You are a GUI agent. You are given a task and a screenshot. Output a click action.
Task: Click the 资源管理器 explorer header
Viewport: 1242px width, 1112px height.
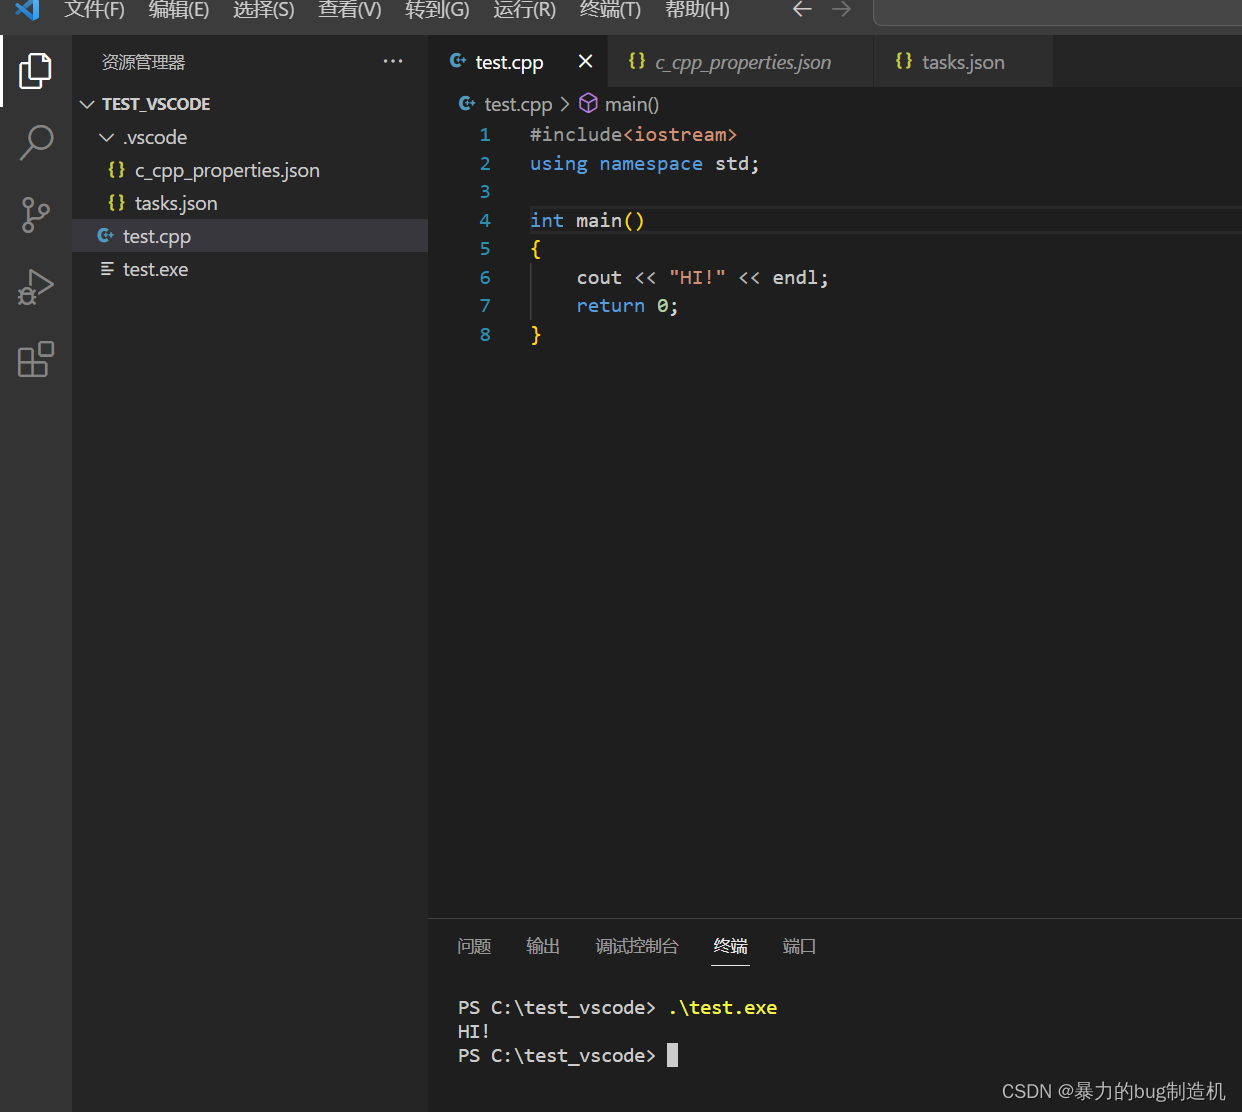click(x=143, y=62)
